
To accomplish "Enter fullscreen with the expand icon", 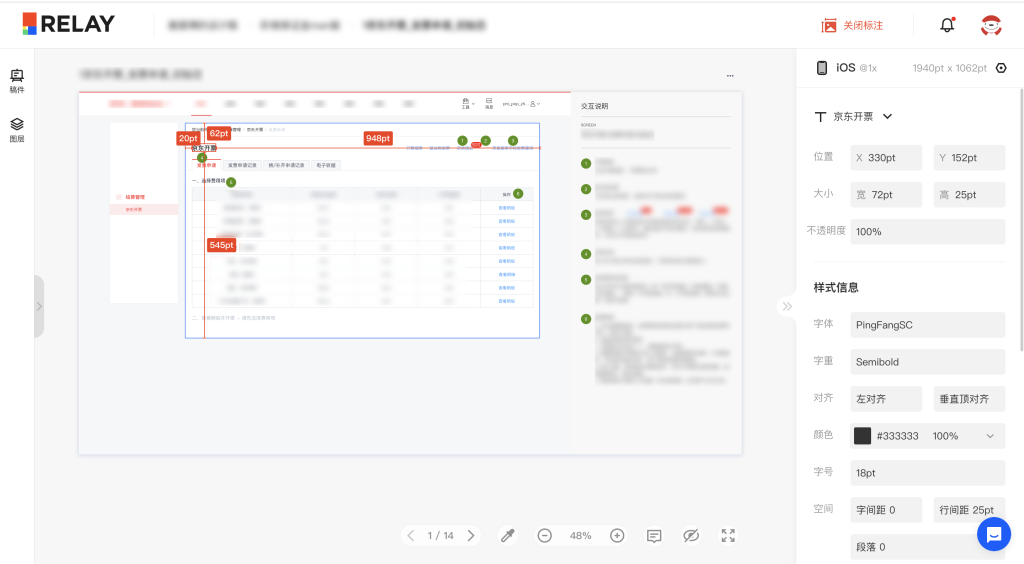I will click(x=728, y=536).
